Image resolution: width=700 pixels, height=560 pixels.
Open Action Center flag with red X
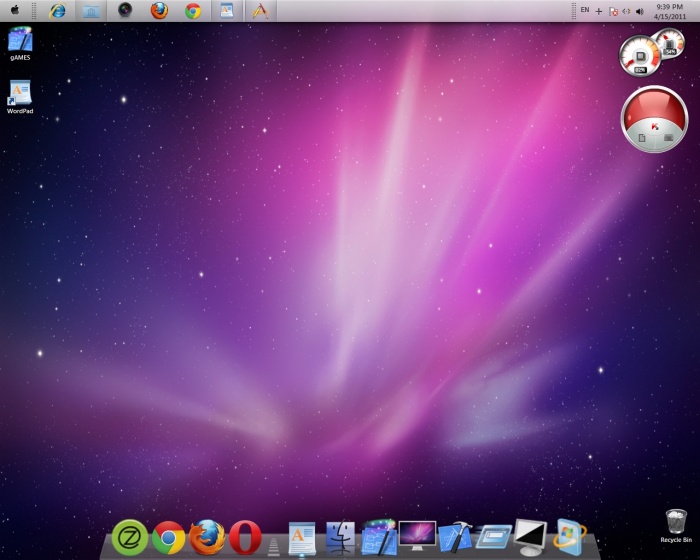[x=613, y=11]
